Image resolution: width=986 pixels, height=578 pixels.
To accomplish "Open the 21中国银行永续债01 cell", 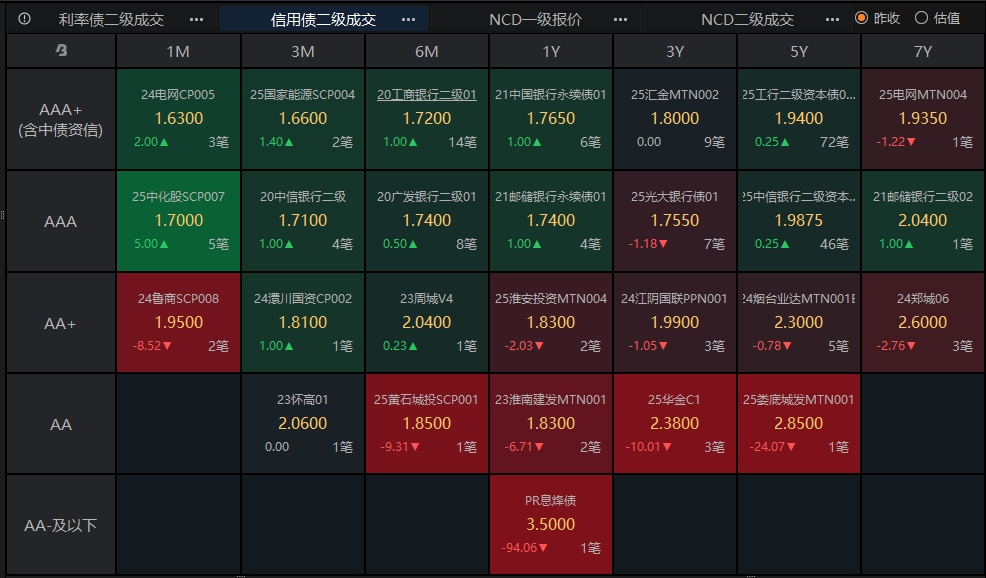I will [551, 119].
